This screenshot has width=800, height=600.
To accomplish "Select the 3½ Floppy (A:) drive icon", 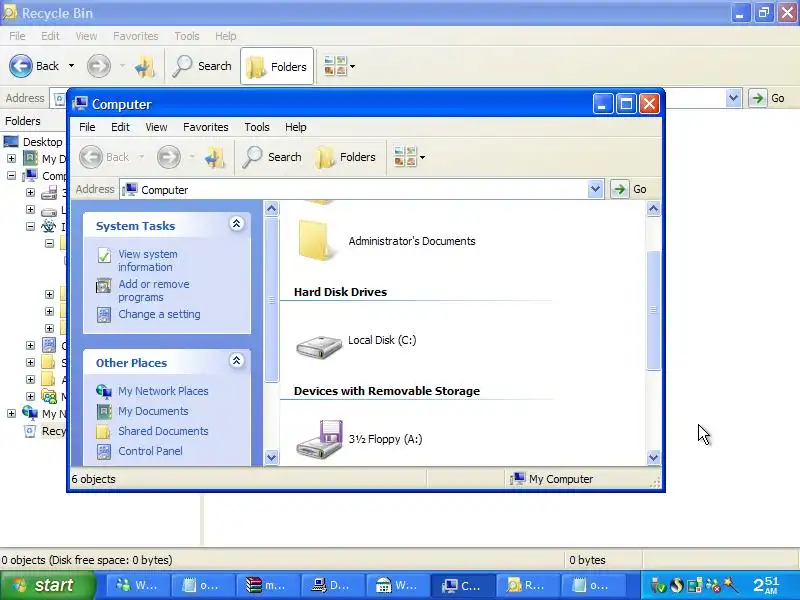I will pos(319,439).
